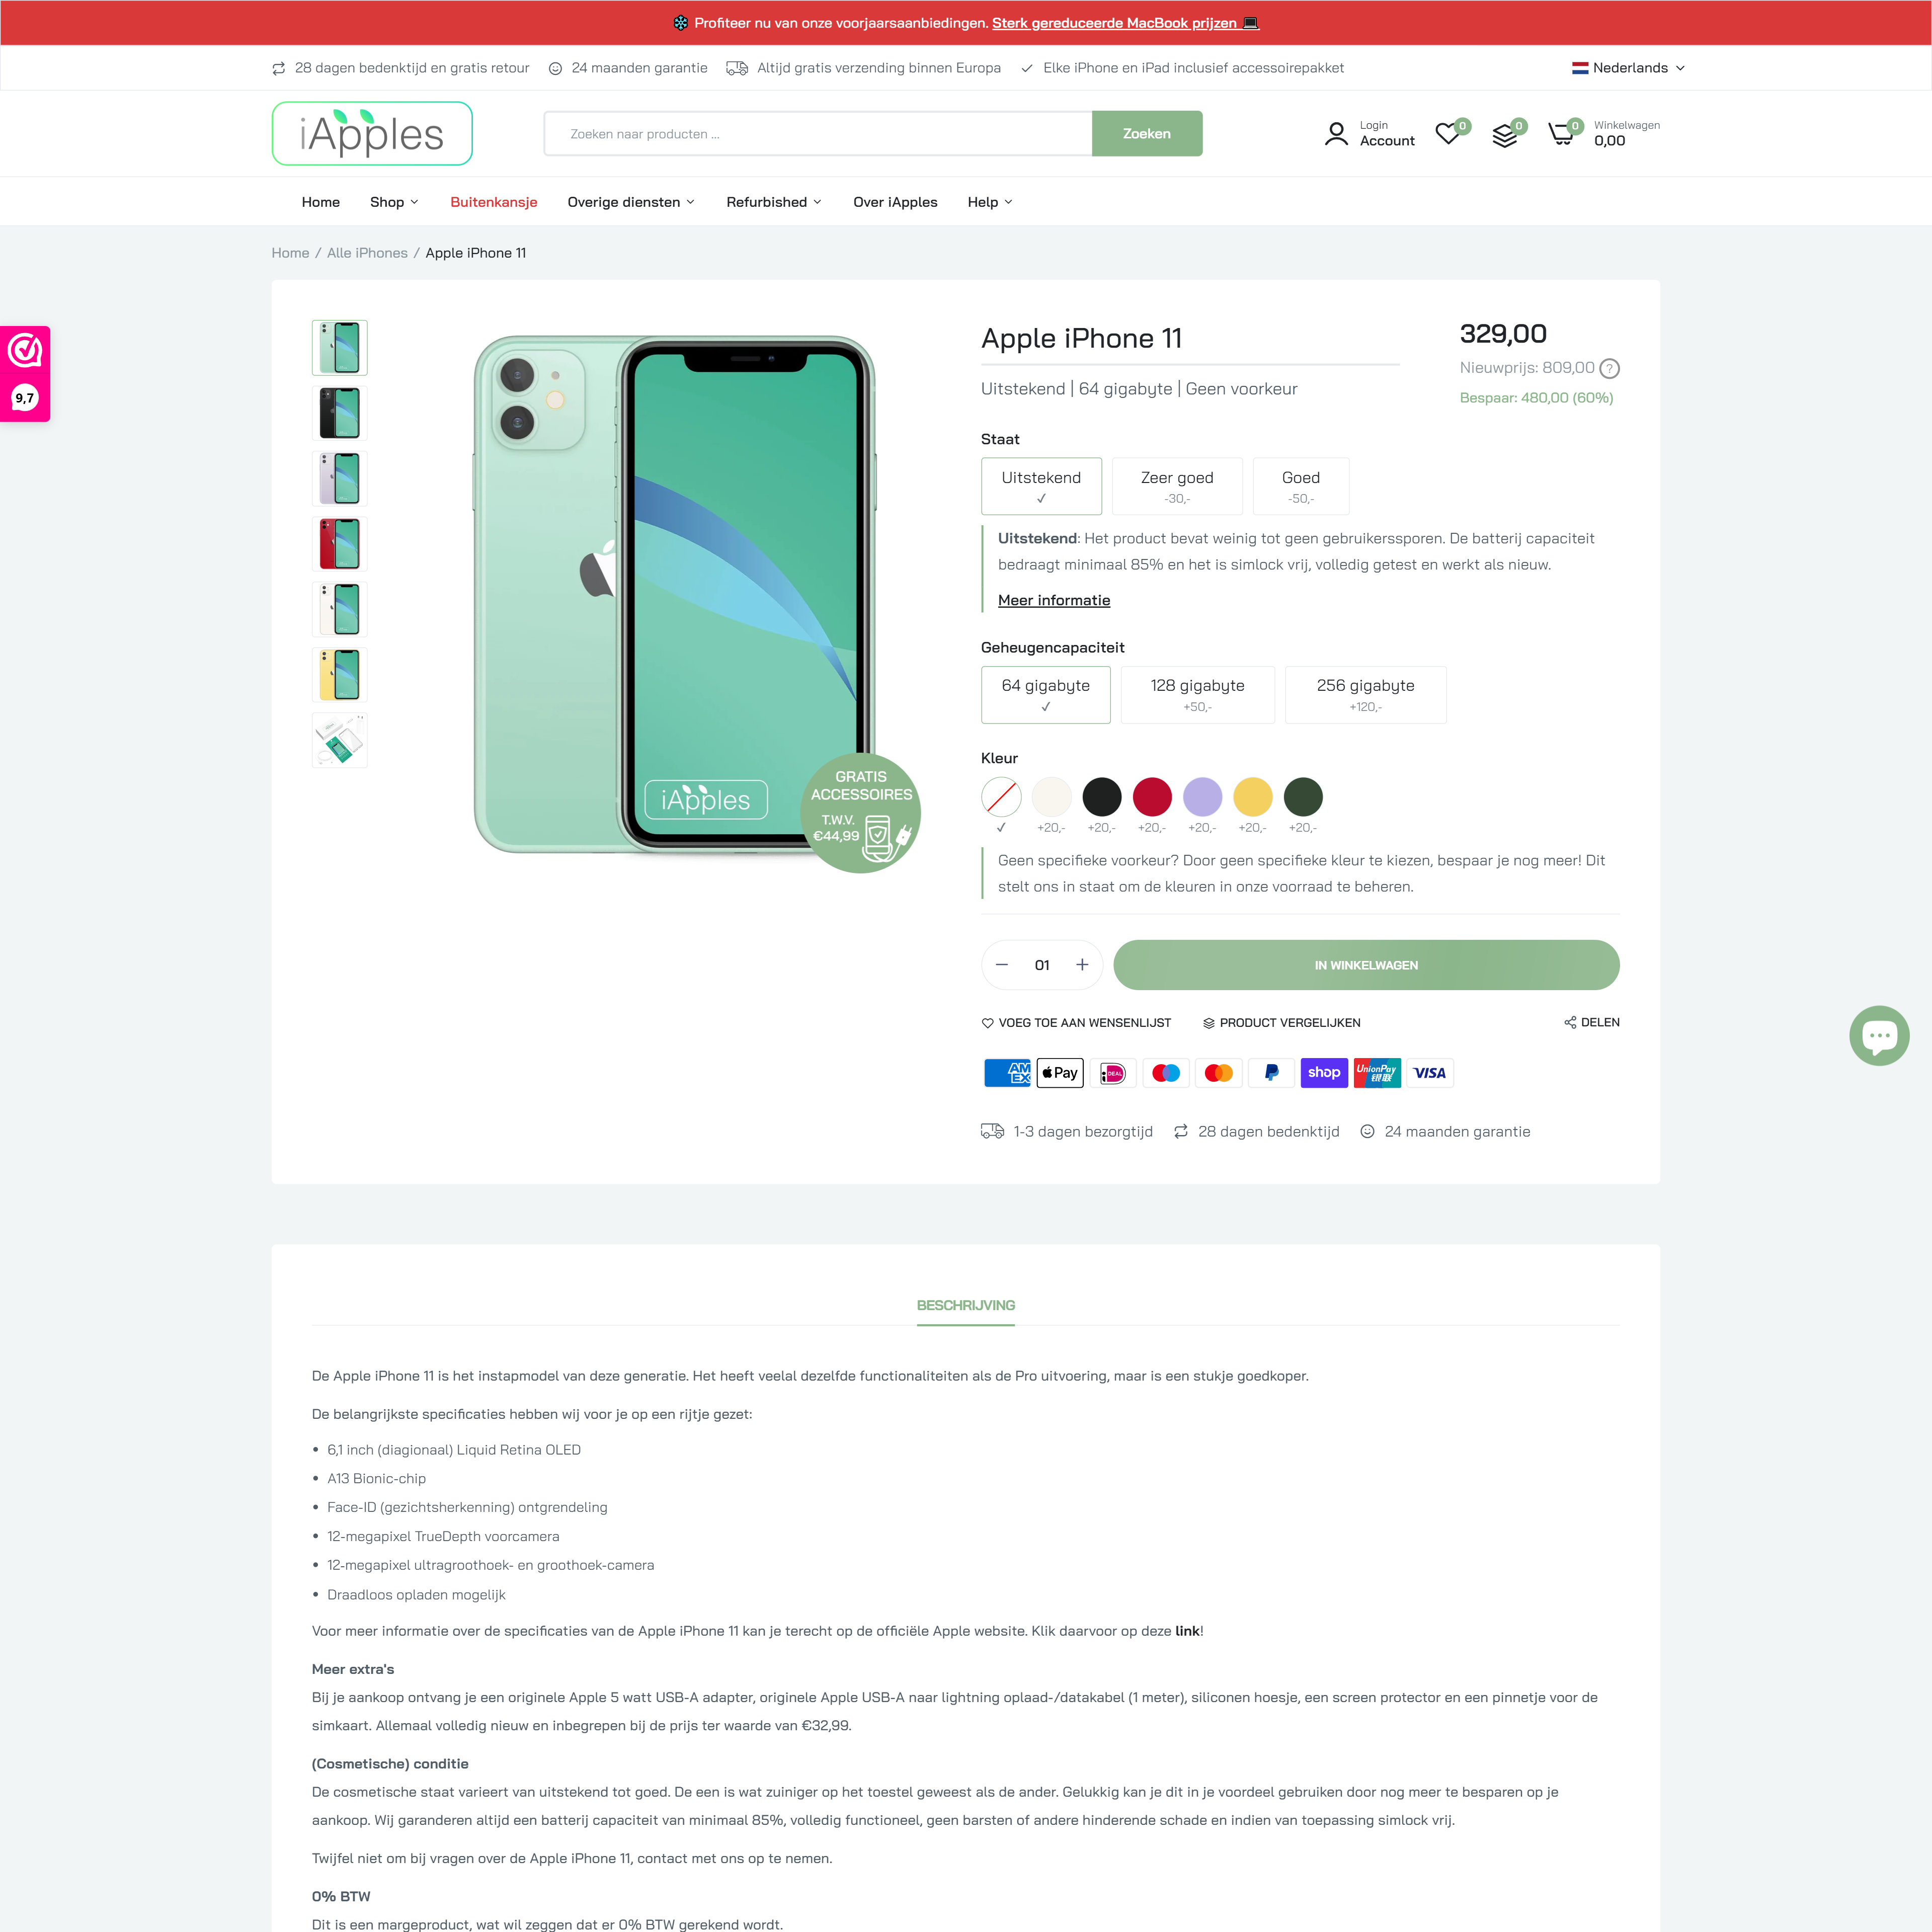Pick the red color swatch
This screenshot has width=1932, height=1932.
(x=1152, y=797)
